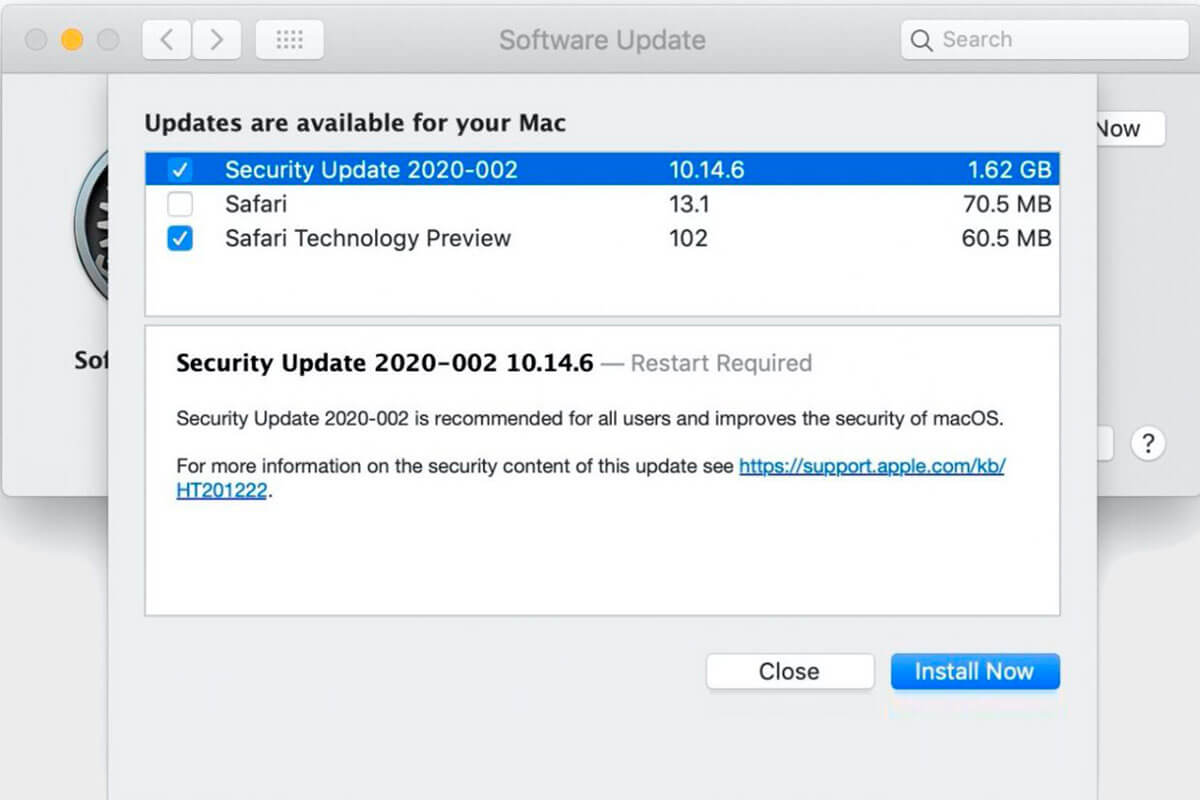The height and width of the screenshot is (800, 1200).
Task: Click version 102 for Technology Preview
Action: pyautogui.click(x=688, y=238)
